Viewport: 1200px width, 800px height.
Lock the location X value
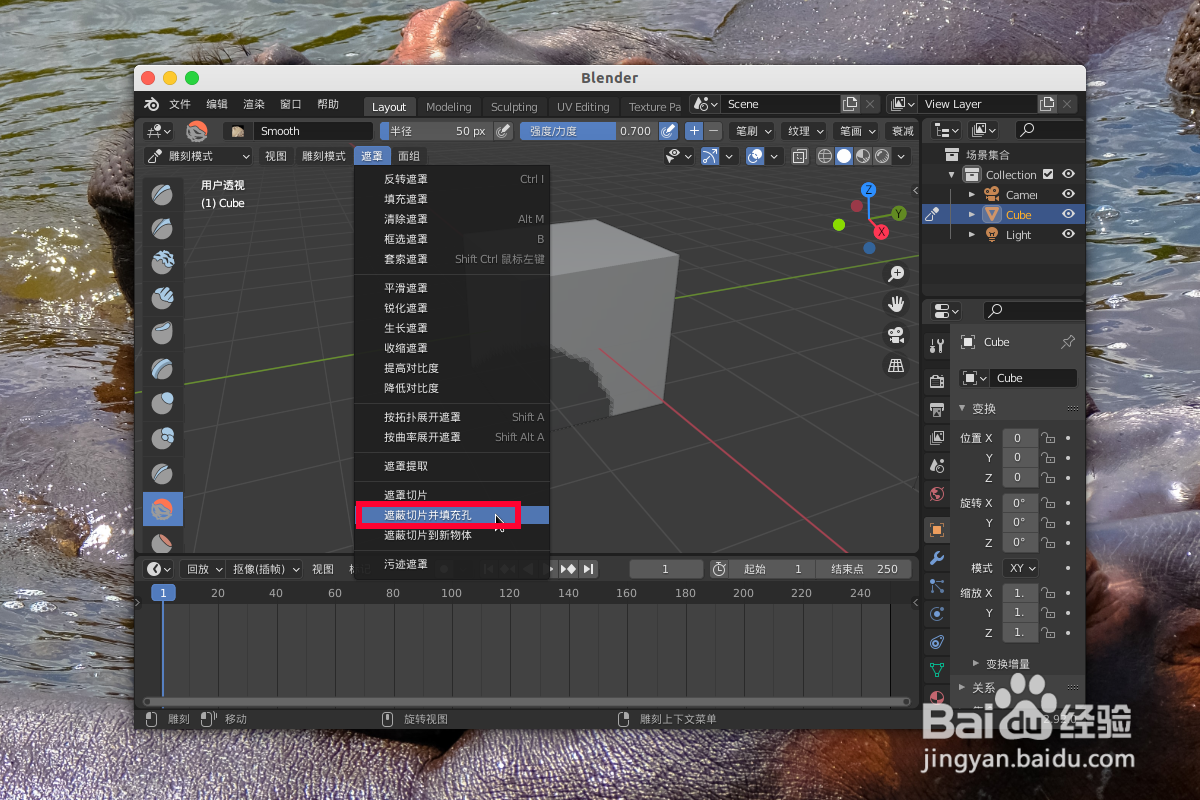[1048, 438]
